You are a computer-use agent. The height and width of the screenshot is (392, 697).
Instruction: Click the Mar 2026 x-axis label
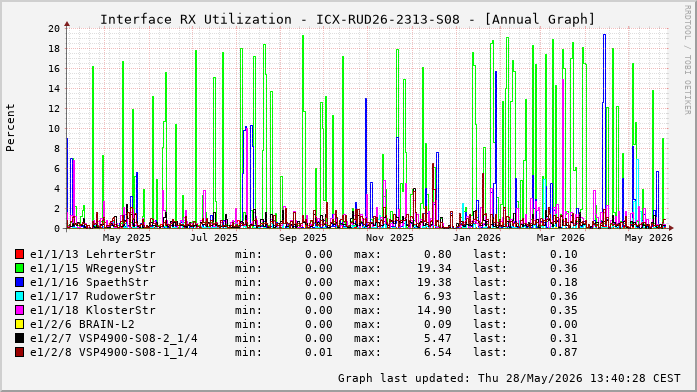click(x=561, y=238)
